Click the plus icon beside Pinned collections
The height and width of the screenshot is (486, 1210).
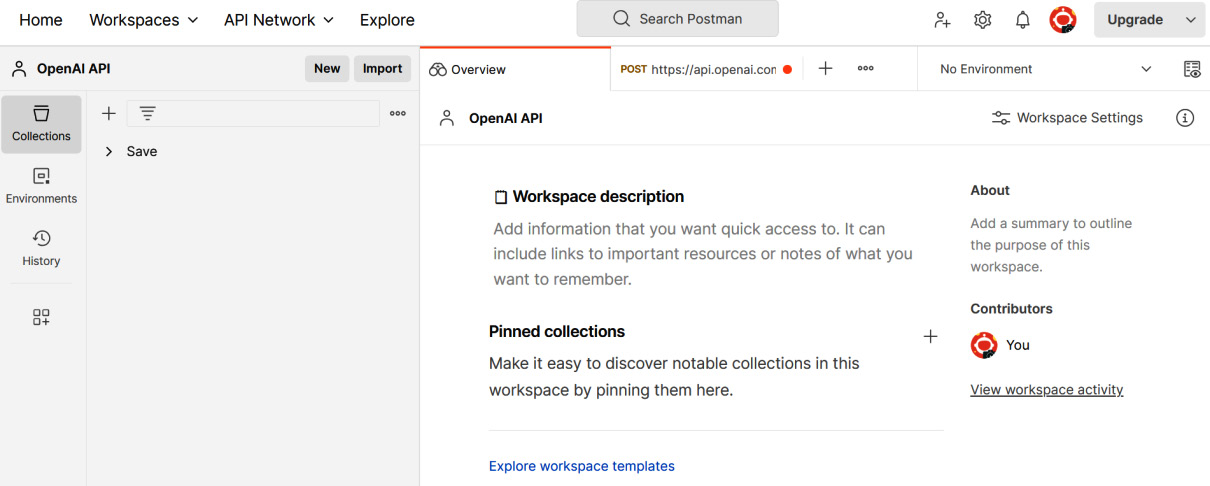coord(930,336)
